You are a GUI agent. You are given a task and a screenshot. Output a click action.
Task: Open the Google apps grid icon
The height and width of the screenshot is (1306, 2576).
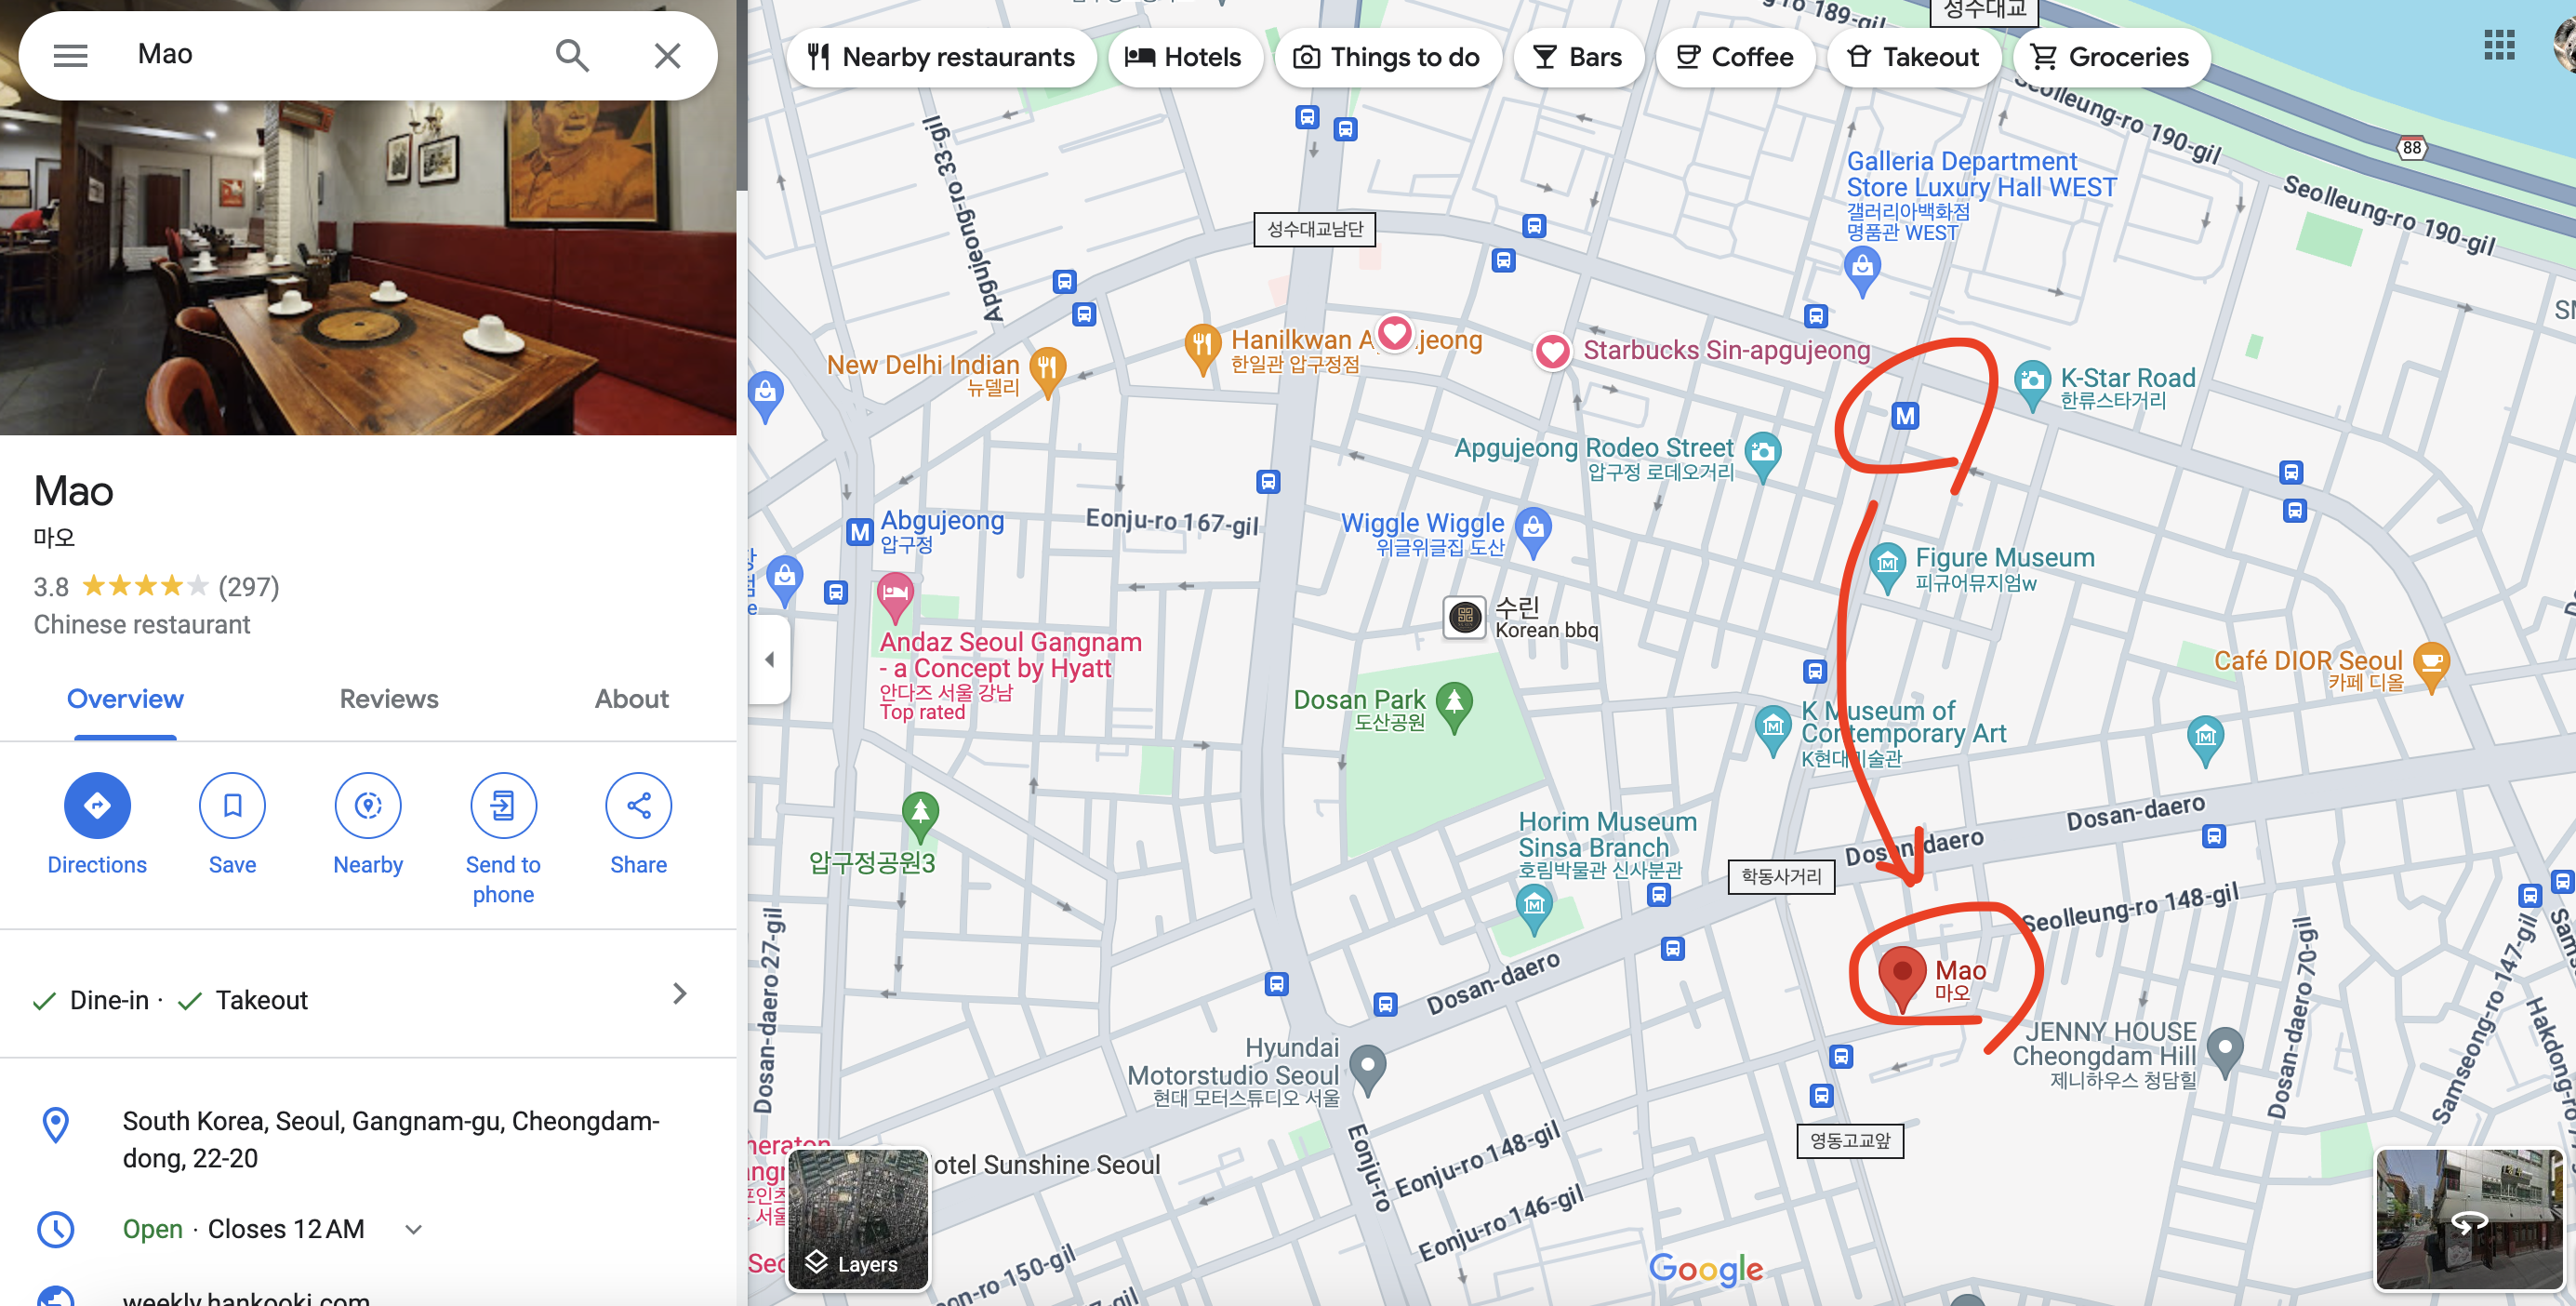point(2498,45)
